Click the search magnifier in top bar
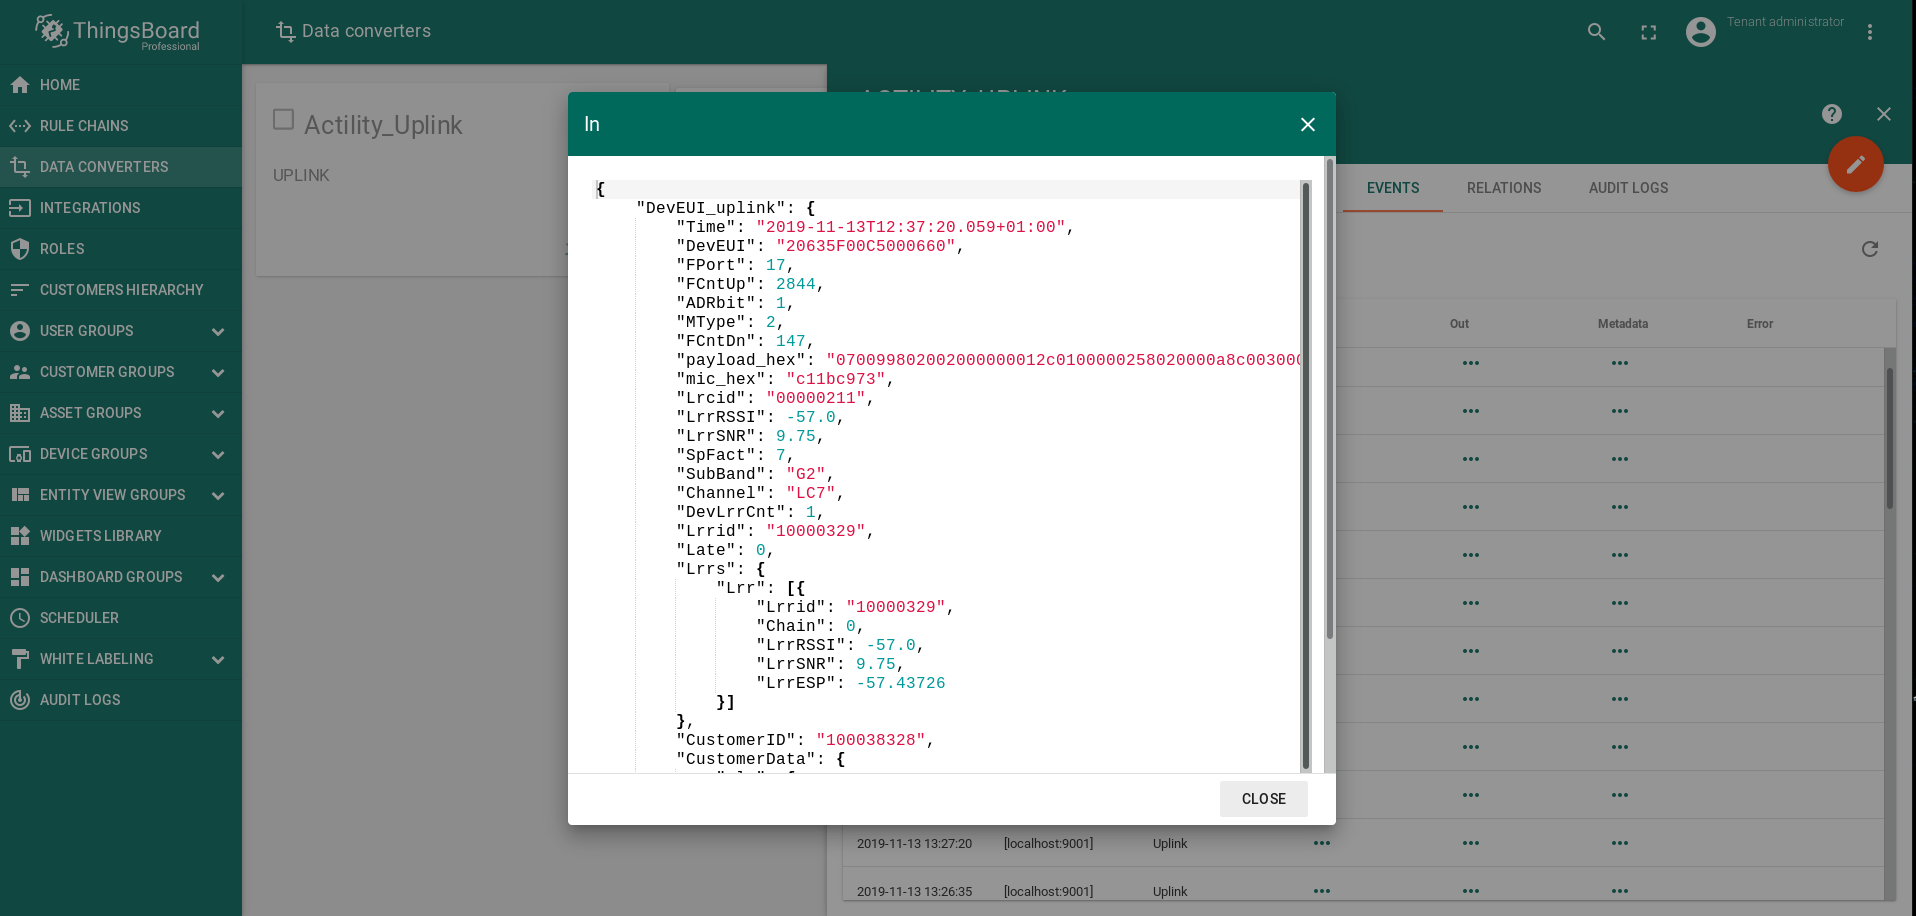Viewport: 1916px width, 916px height. pyautogui.click(x=1597, y=32)
